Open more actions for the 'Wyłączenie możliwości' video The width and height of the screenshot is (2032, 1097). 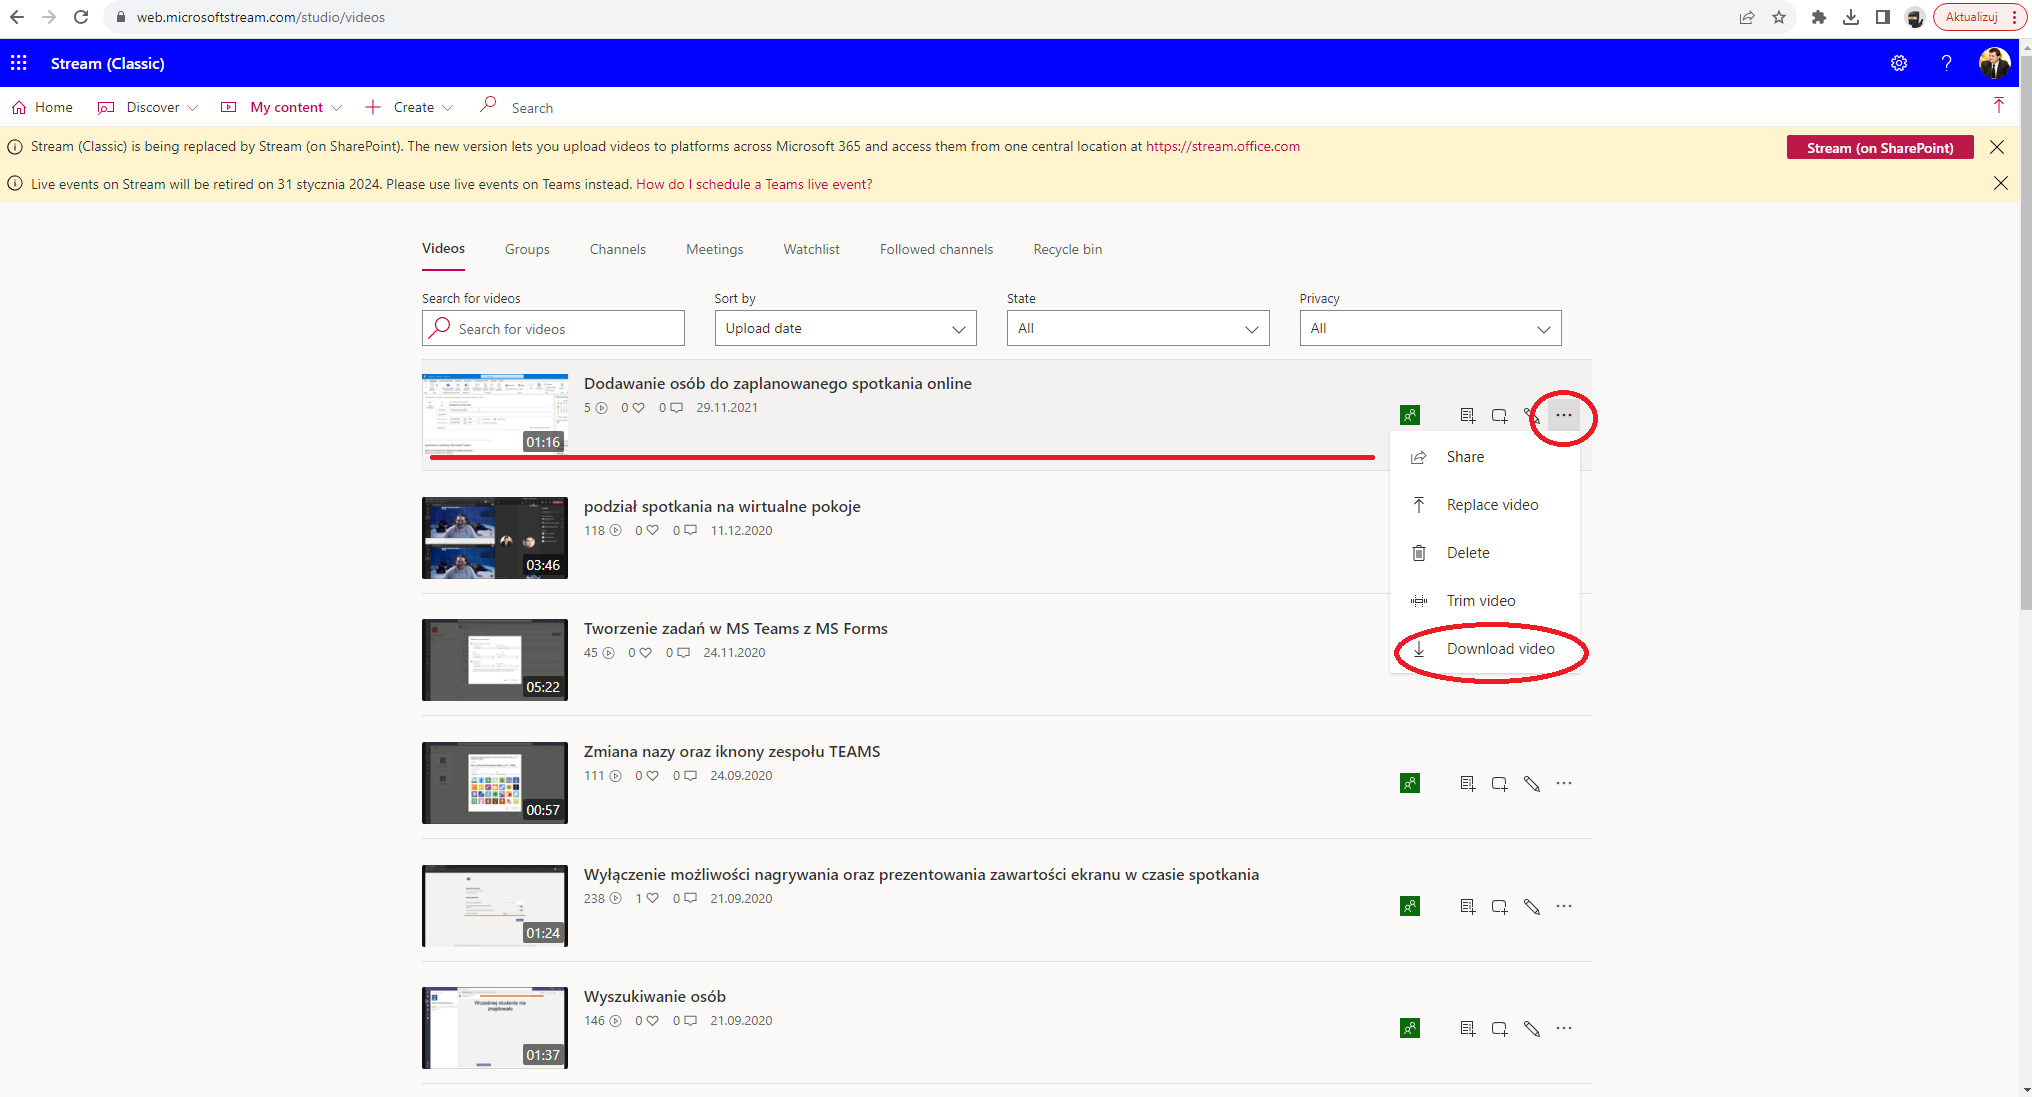(1564, 906)
